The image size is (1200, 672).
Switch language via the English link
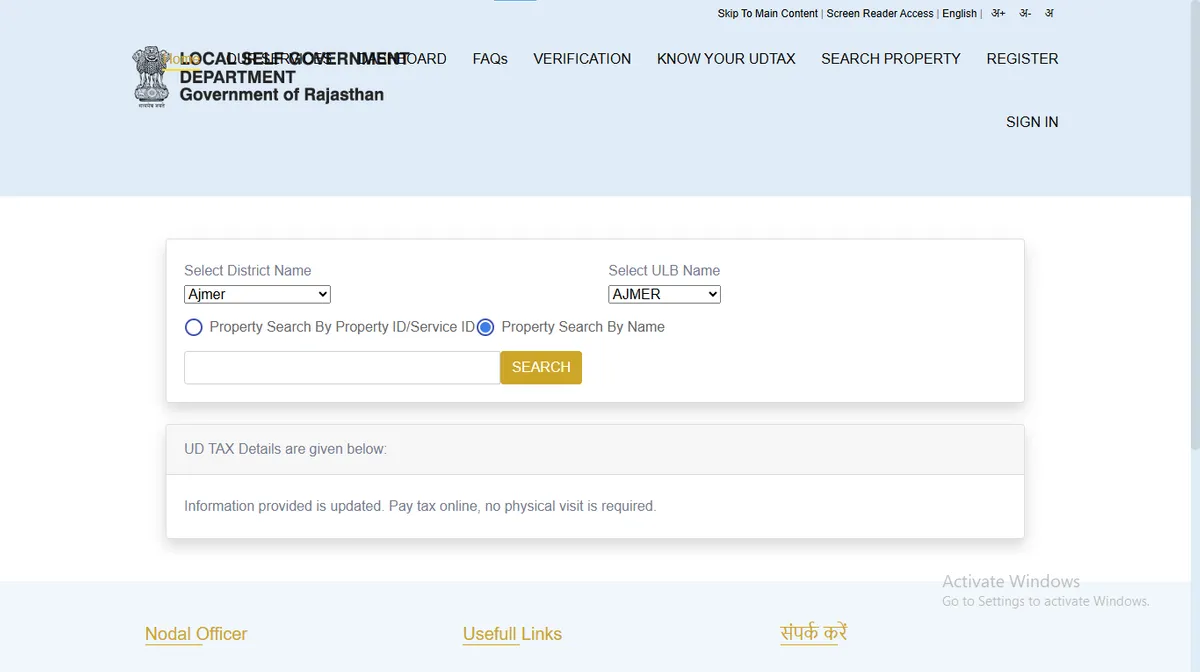click(x=959, y=14)
